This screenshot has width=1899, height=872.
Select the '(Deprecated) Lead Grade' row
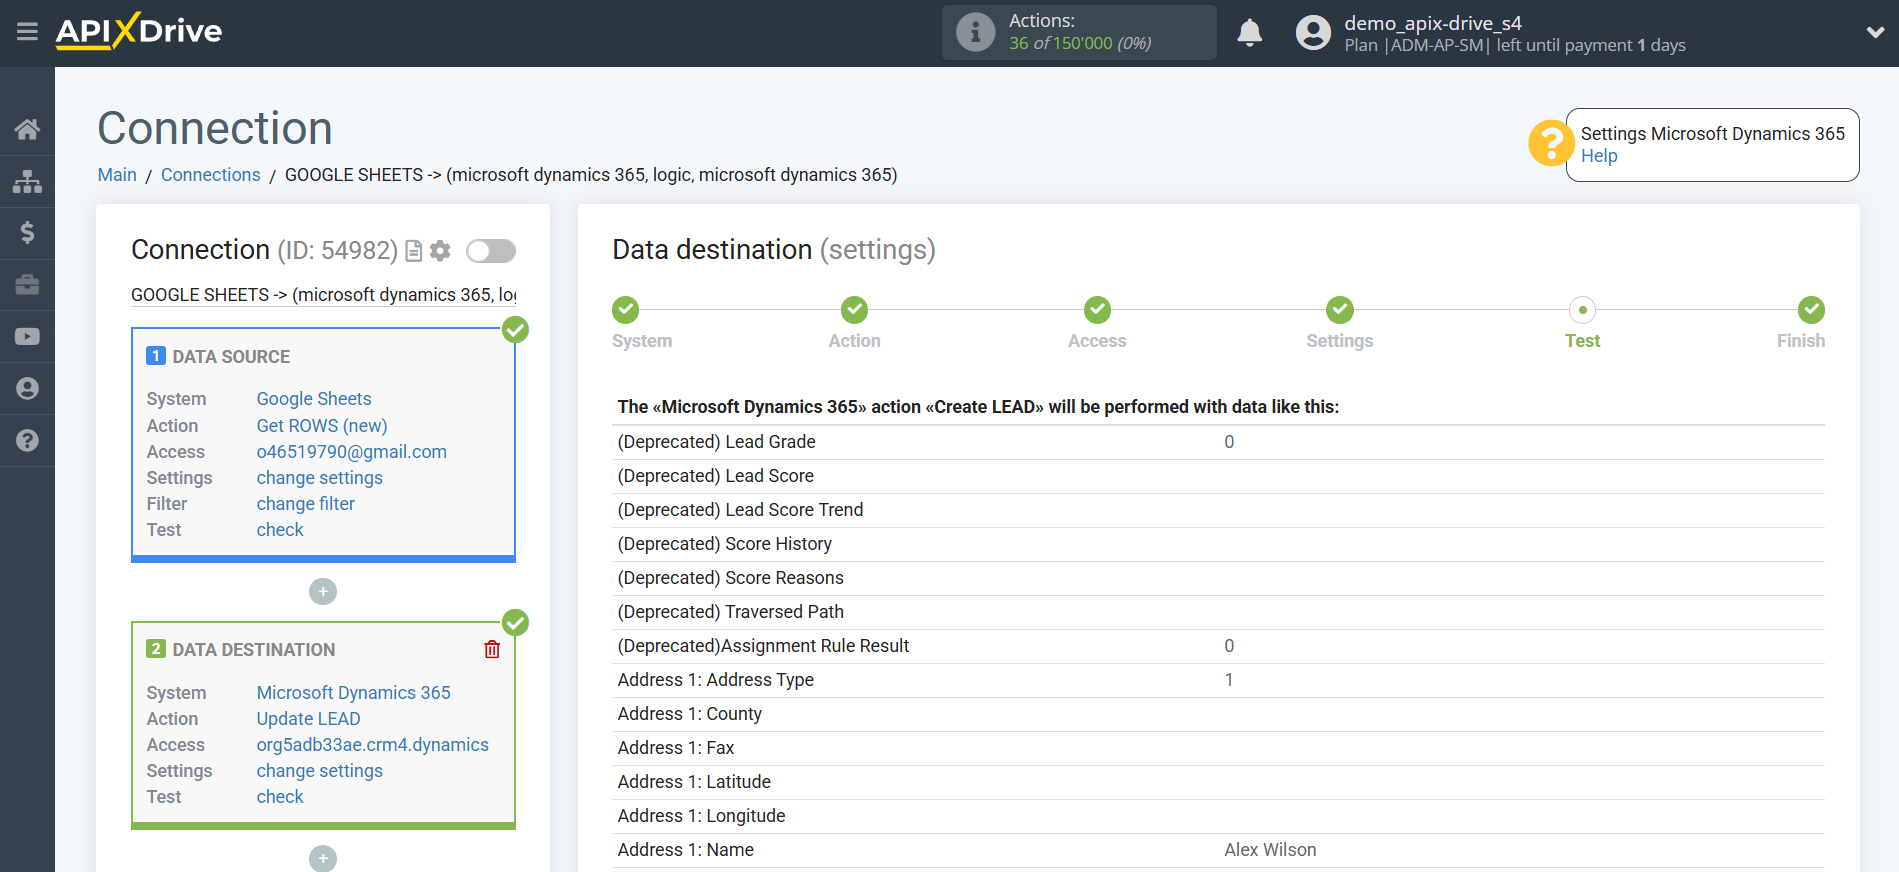[x=1218, y=443]
